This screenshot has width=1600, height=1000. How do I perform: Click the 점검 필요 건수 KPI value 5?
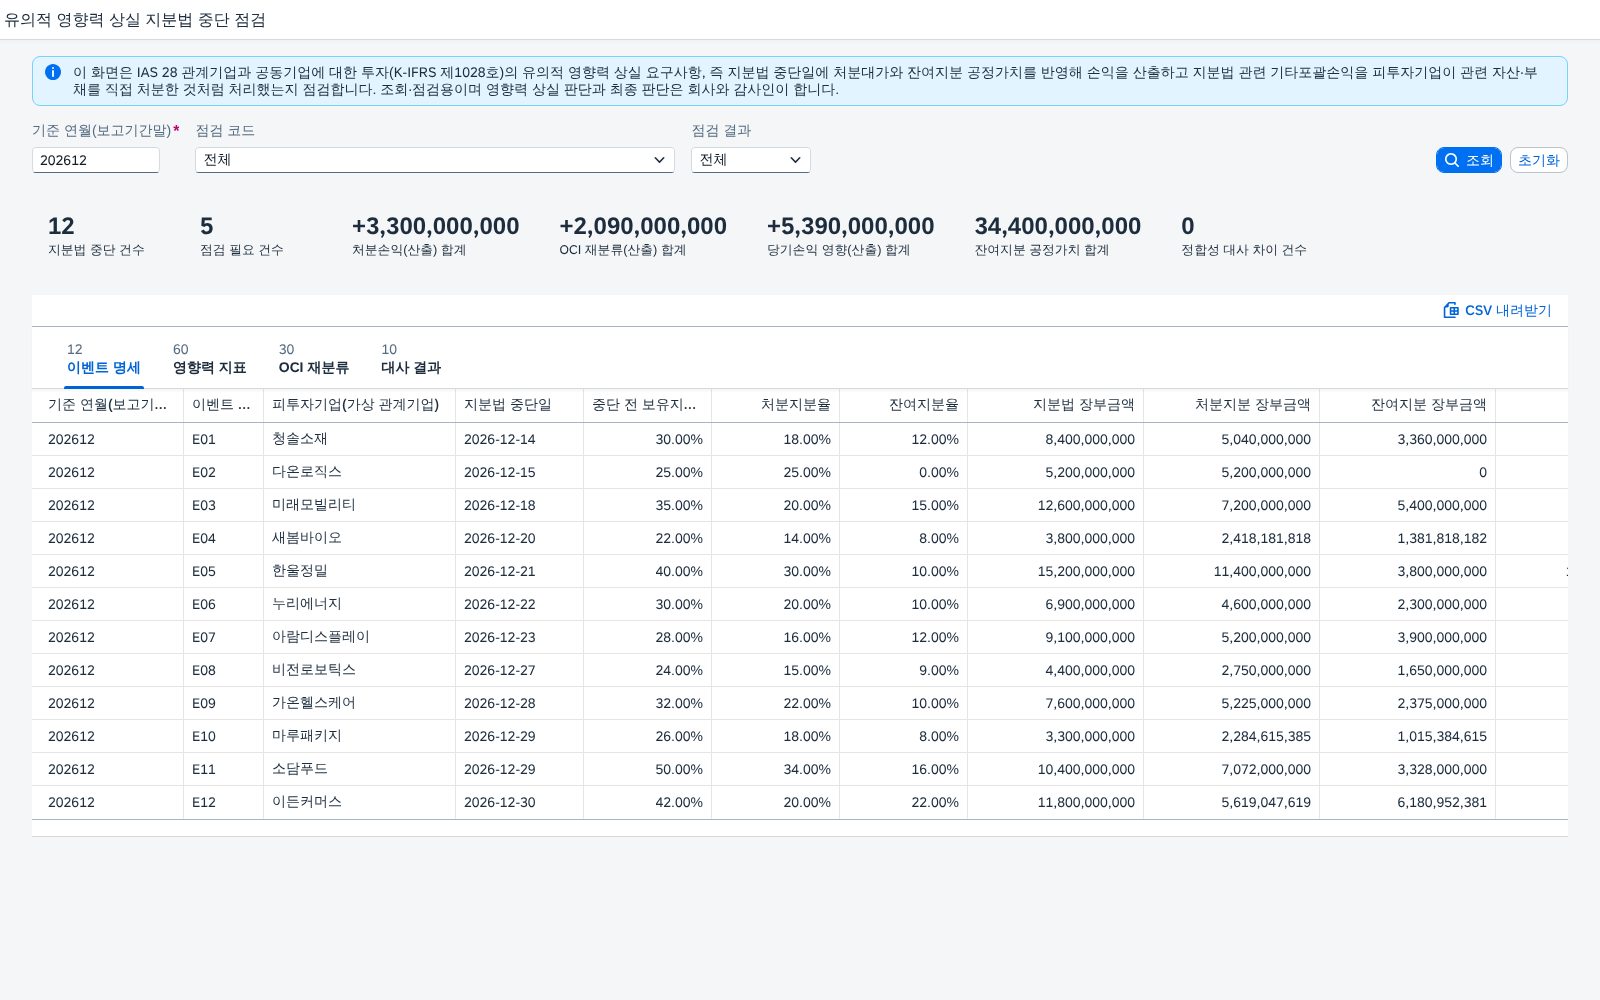point(207,226)
